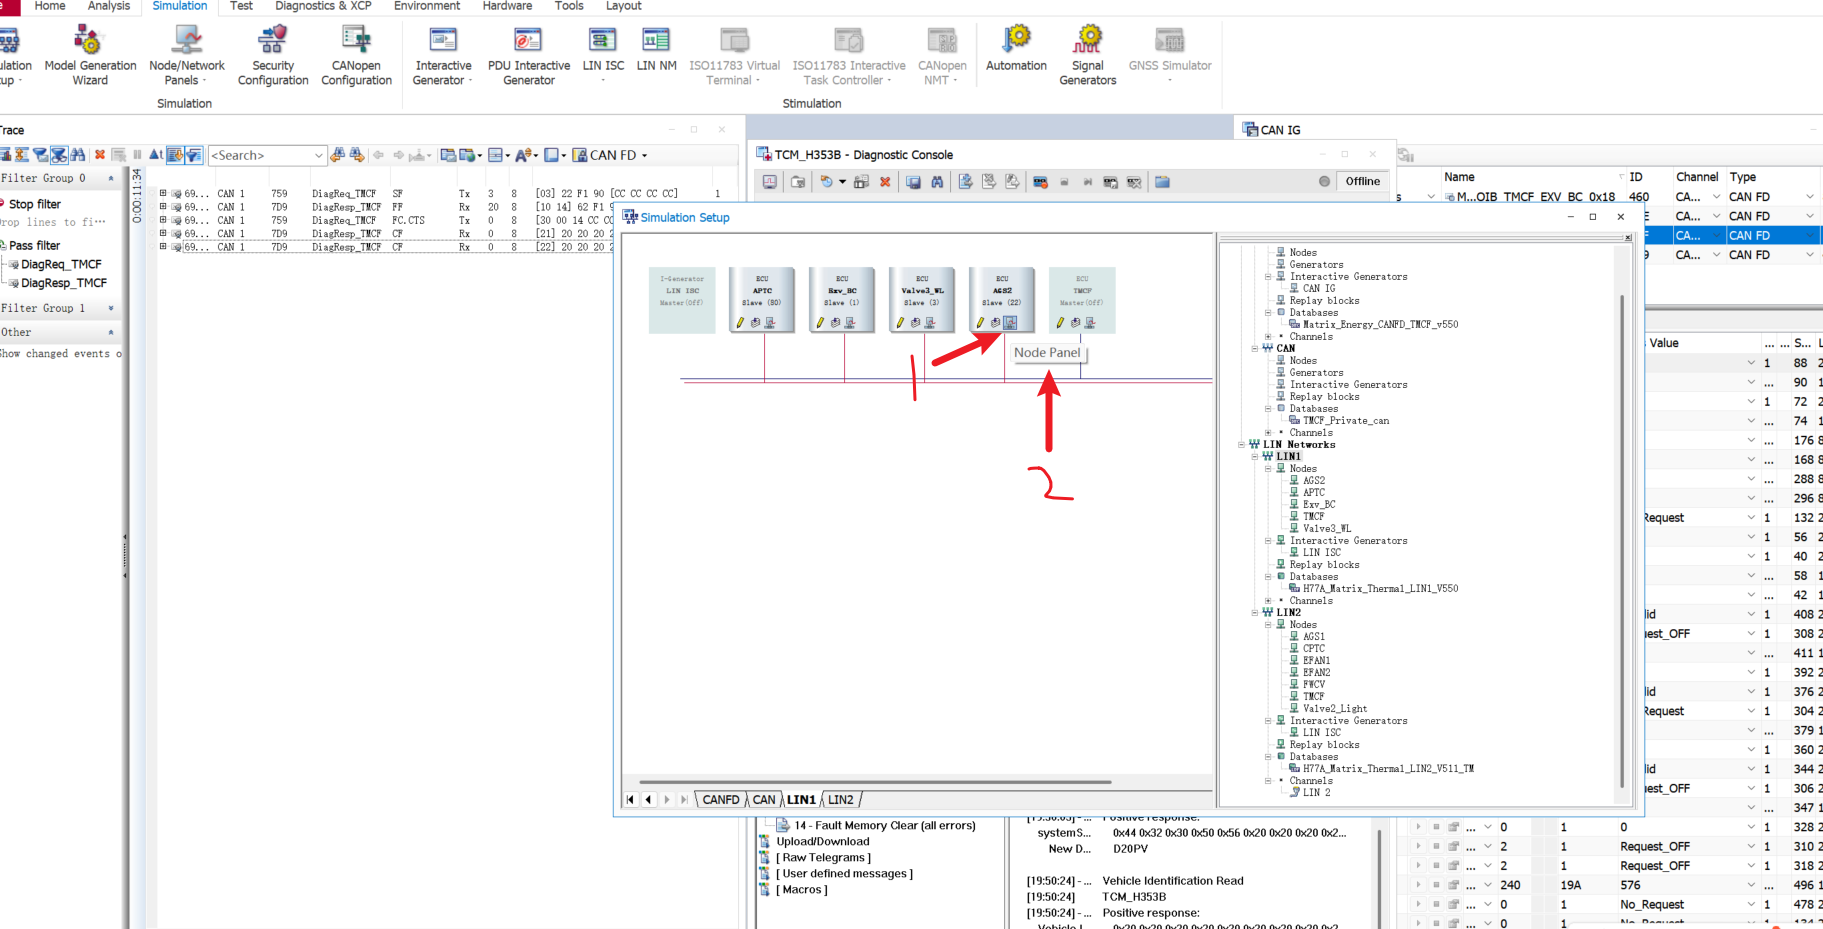Switch to the LIN2 tab in Simulation Setup
The width and height of the screenshot is (1823, 929).
coord(840,799)
